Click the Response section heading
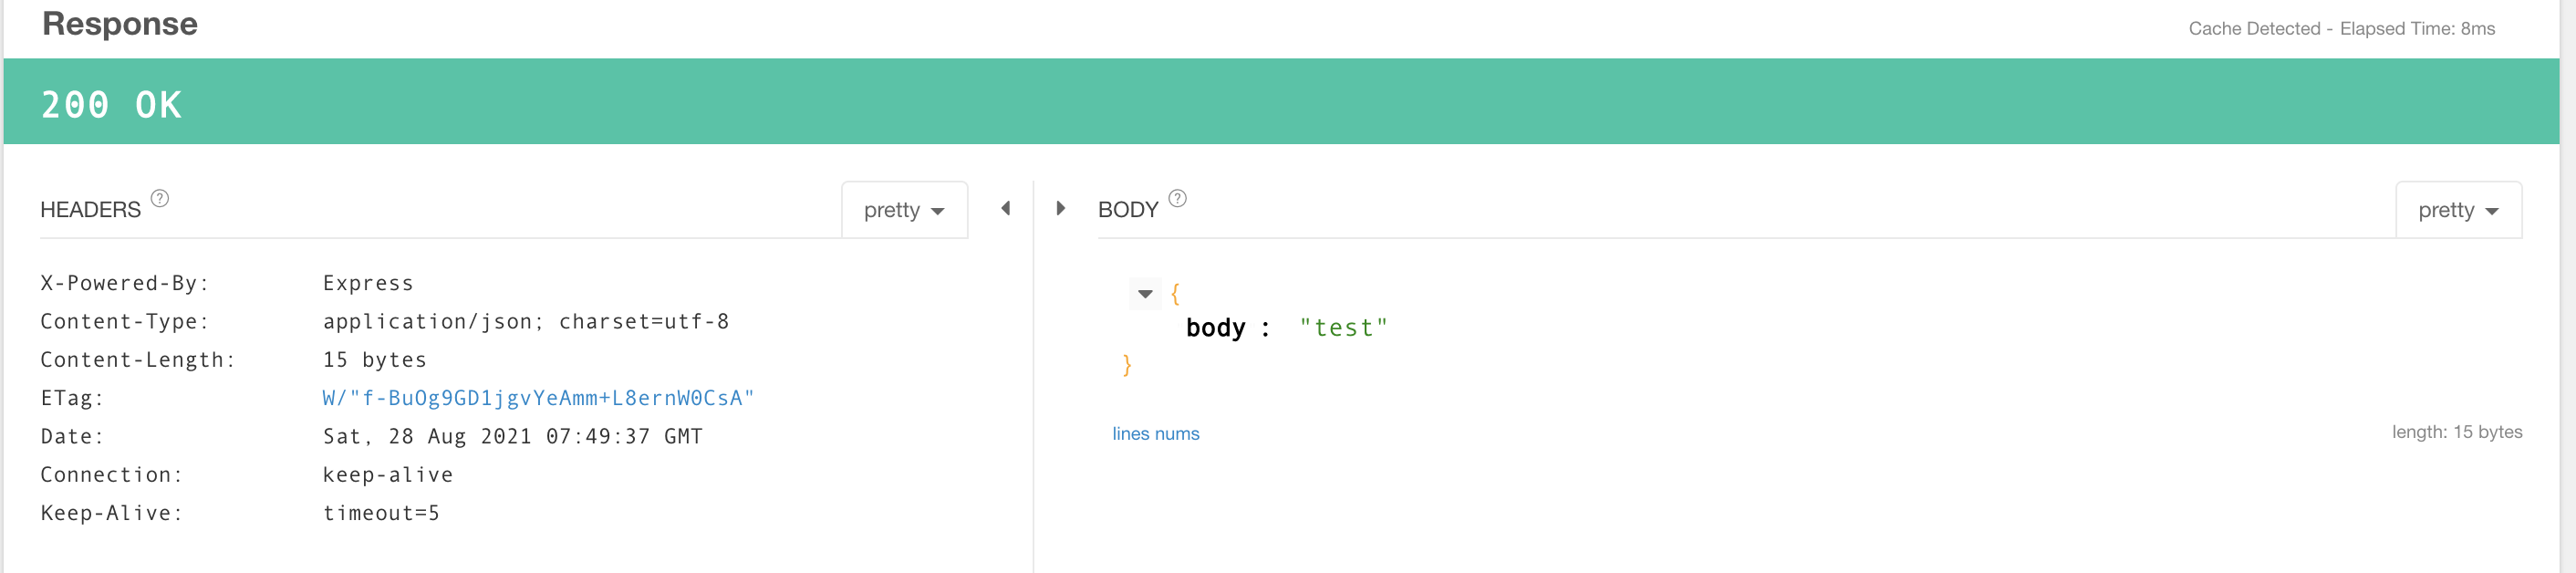 click(120, 23)
